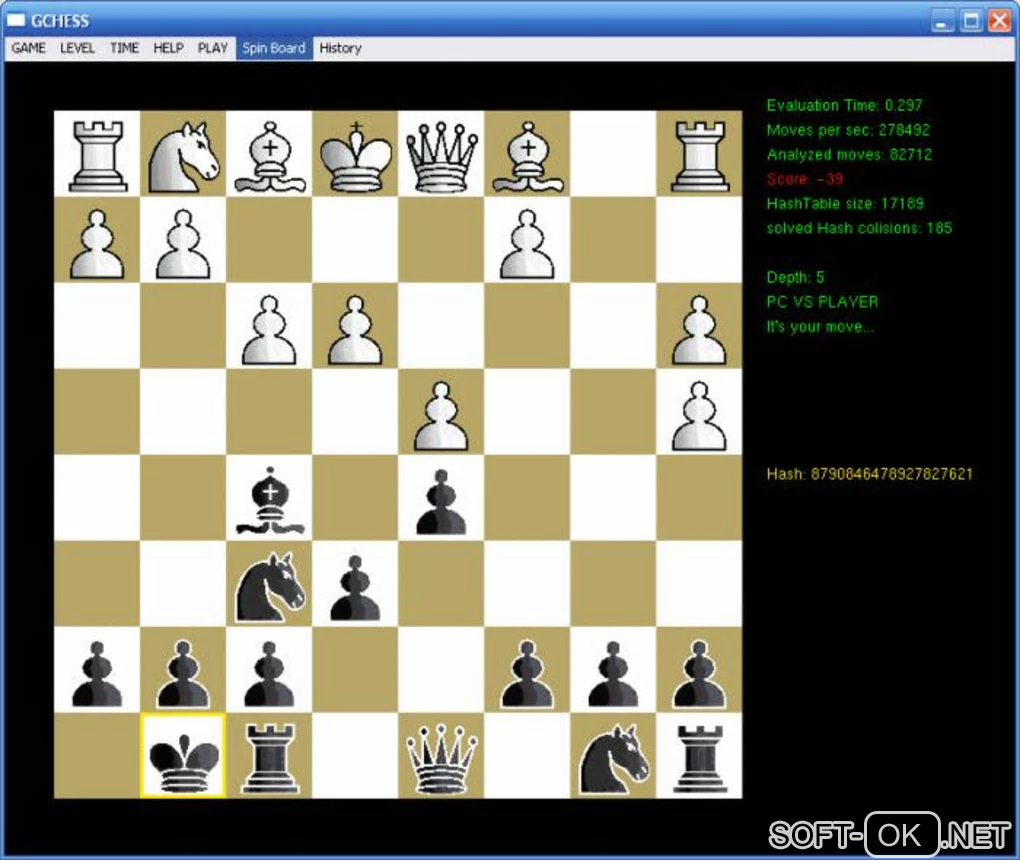Click empty bottom-left corner square beside black king
The height and width of the screenshot is (860, 1020).
pos(97,756)
